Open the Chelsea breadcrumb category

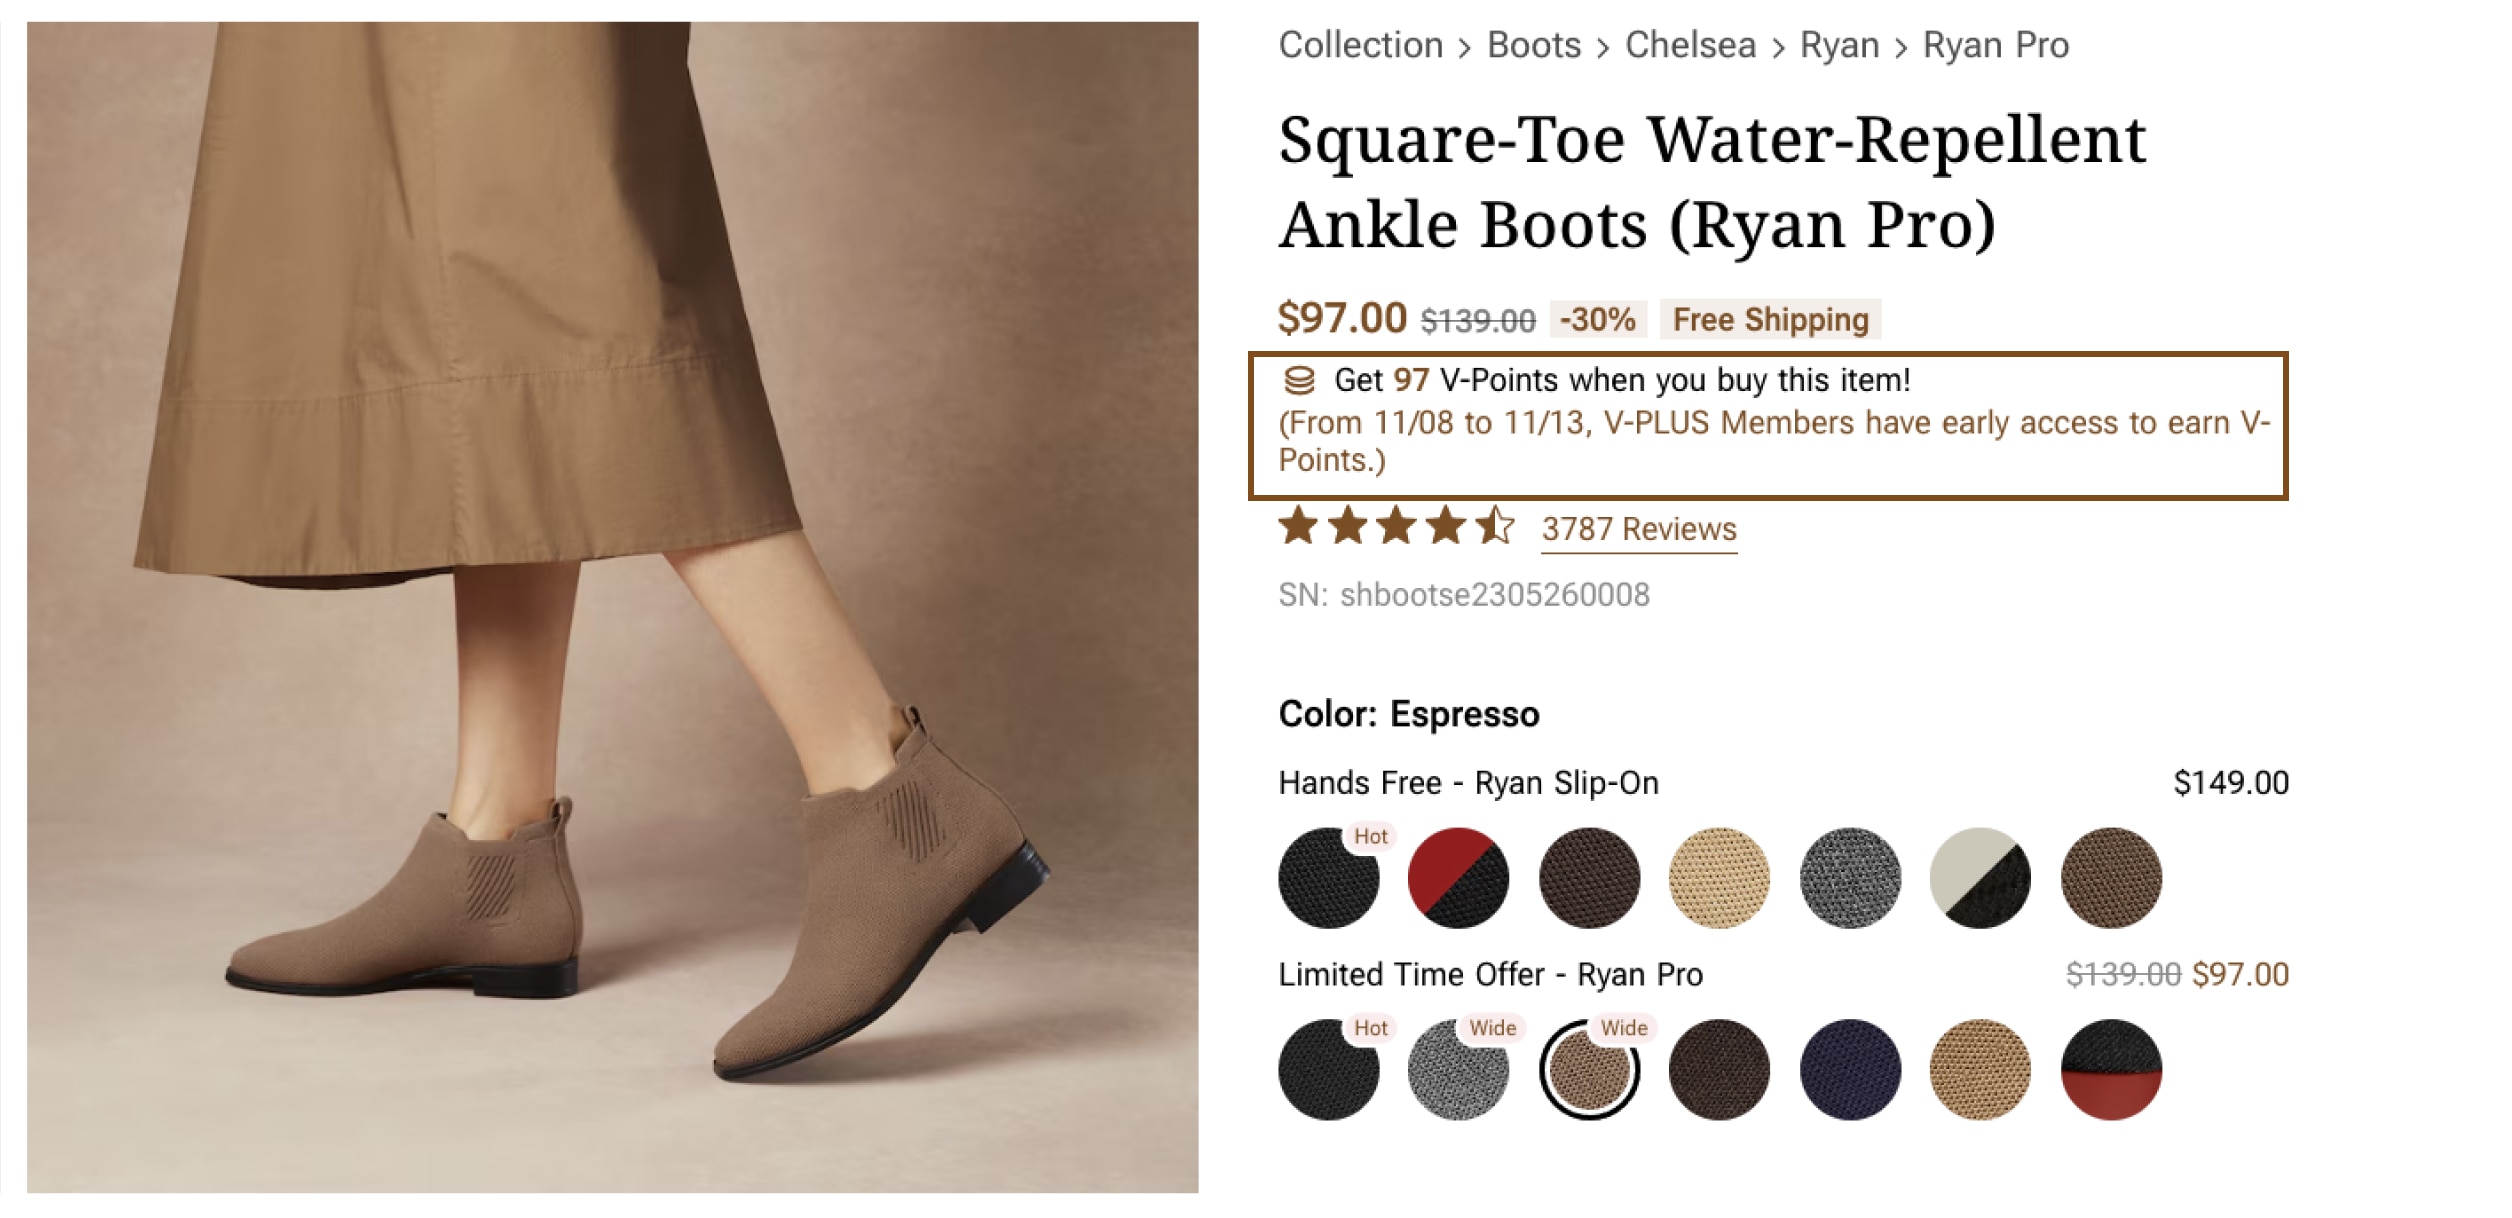pyautogui.click(x=1690, y=46)
